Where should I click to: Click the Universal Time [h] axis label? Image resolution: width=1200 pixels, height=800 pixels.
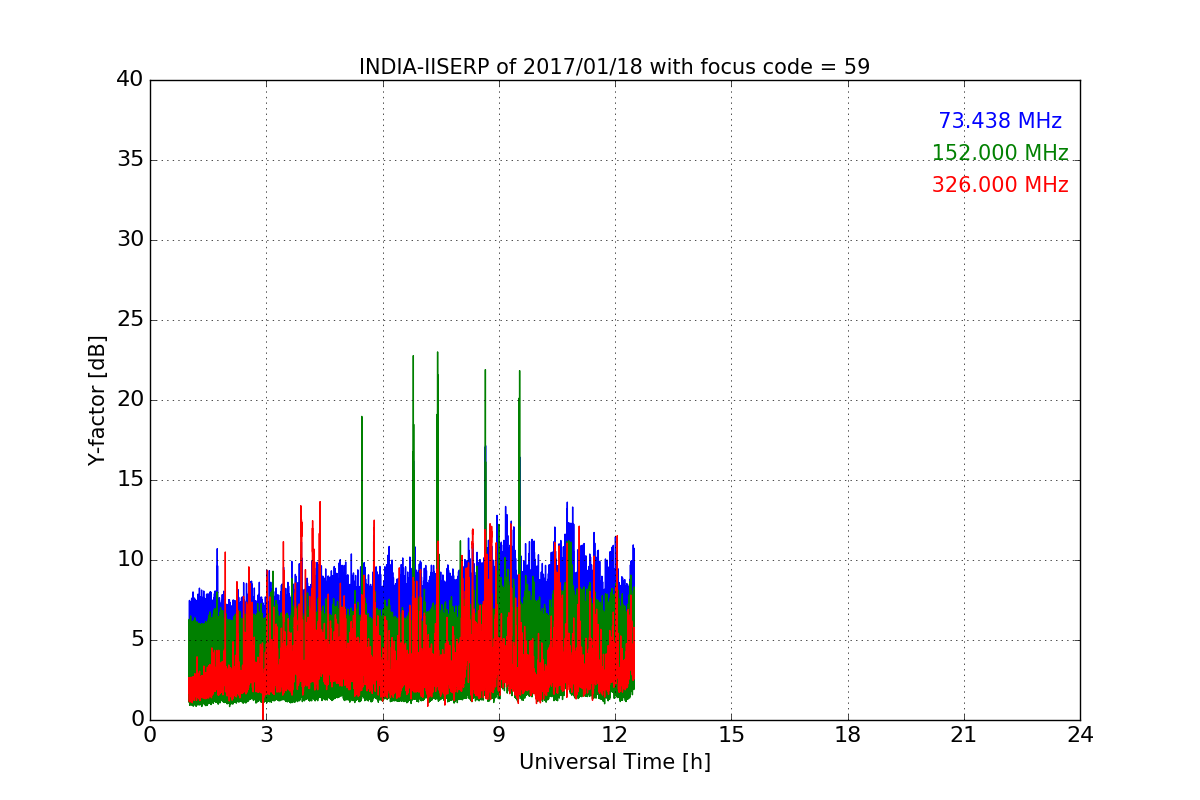tap(615, 762)
